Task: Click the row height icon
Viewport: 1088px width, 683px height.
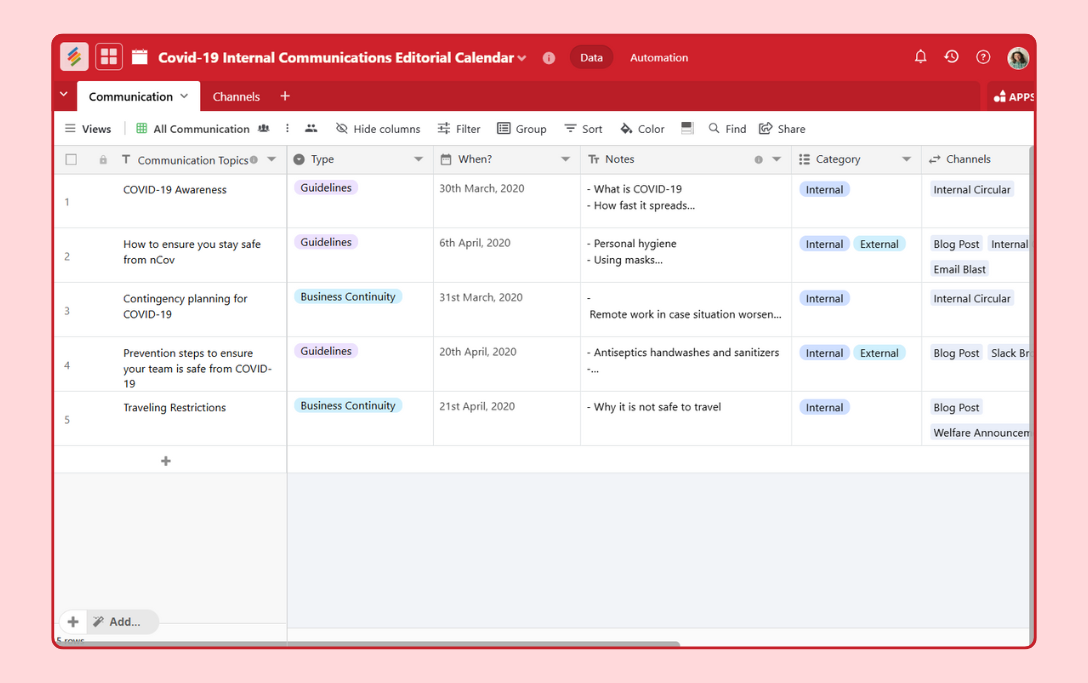Action: tap(687, 128)
